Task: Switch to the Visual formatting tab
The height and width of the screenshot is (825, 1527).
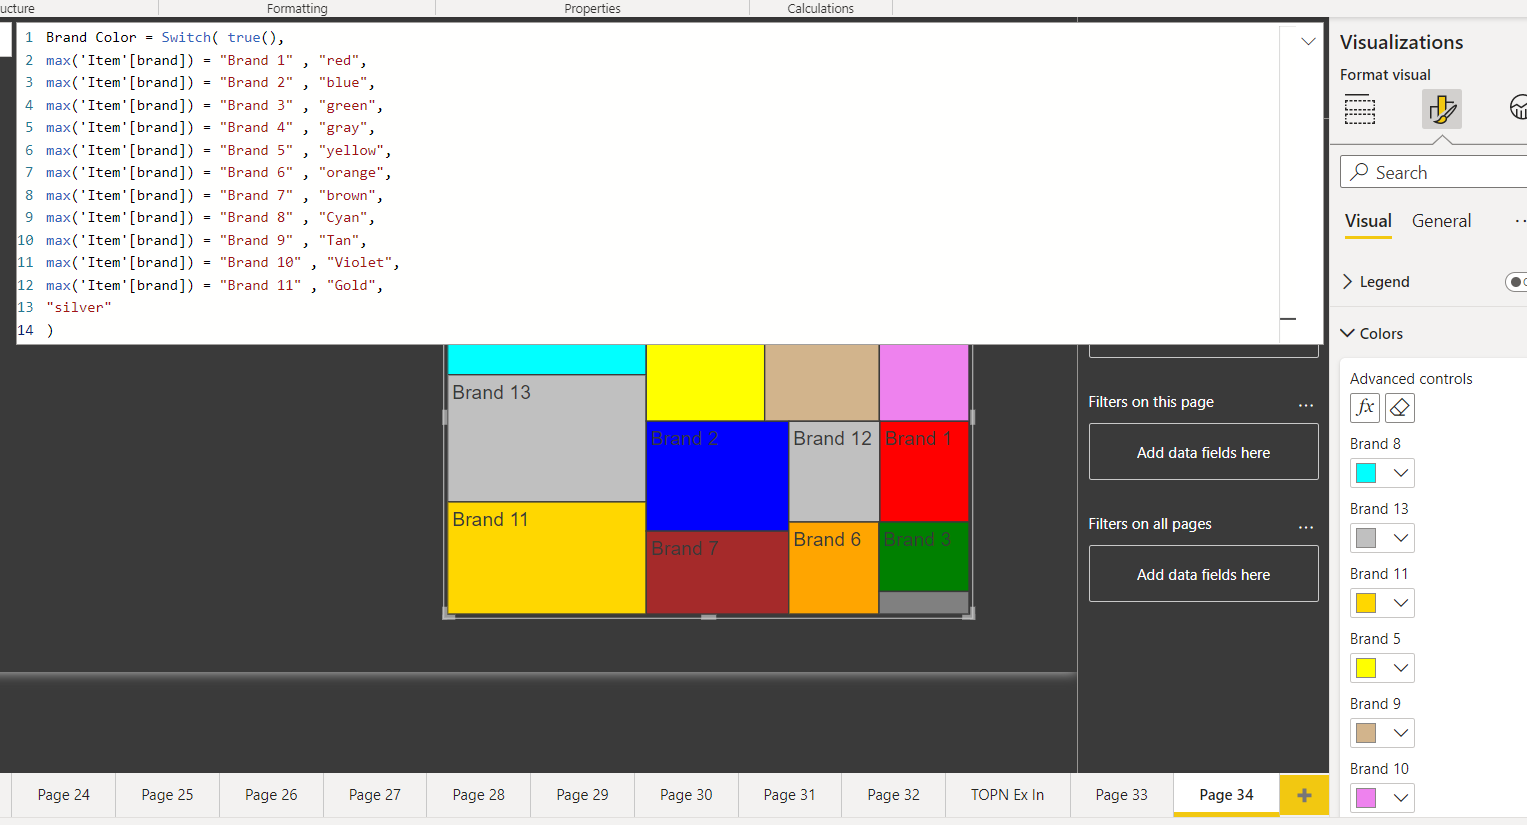Action: click(1368, 221)
